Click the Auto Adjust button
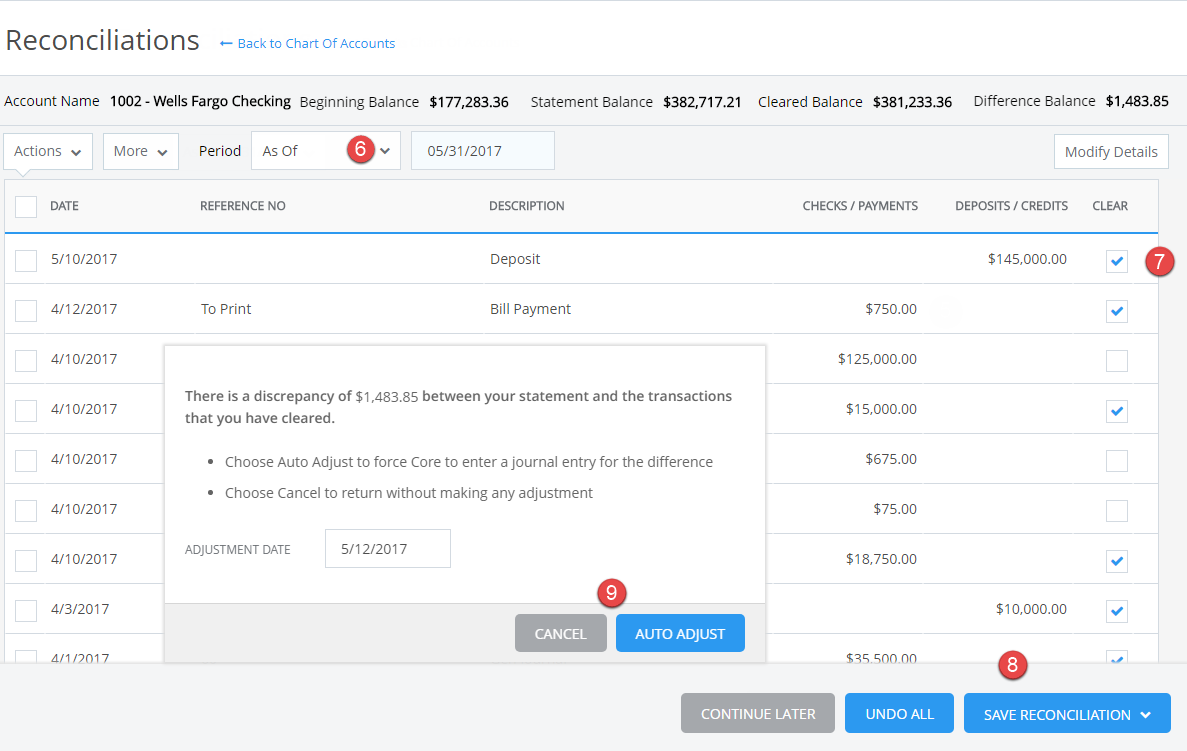The height and width of the screenshot is (751, 1187). (x=680, y=634)
